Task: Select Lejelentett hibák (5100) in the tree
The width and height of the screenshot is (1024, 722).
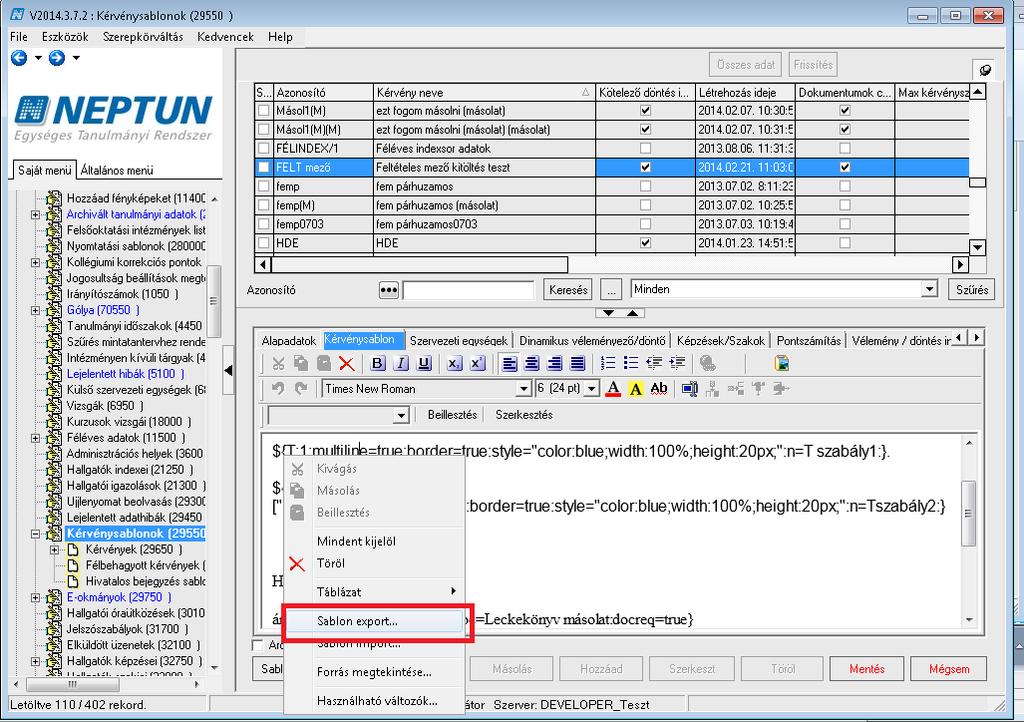Action: click(125, 375)
